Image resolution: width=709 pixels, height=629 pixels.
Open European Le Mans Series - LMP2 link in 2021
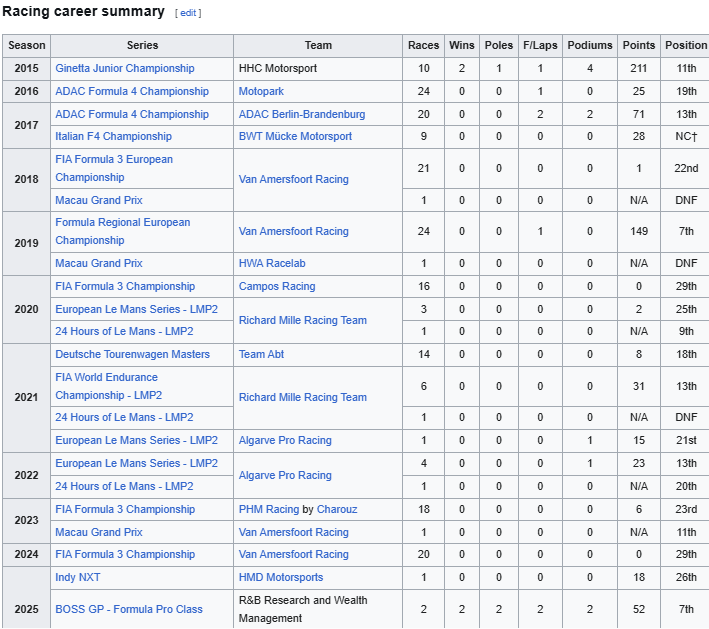137,440
